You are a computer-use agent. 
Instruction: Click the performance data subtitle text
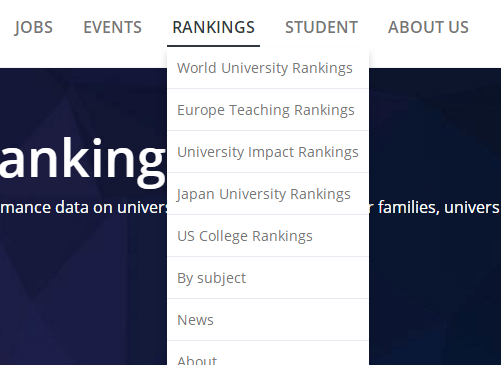84,208
